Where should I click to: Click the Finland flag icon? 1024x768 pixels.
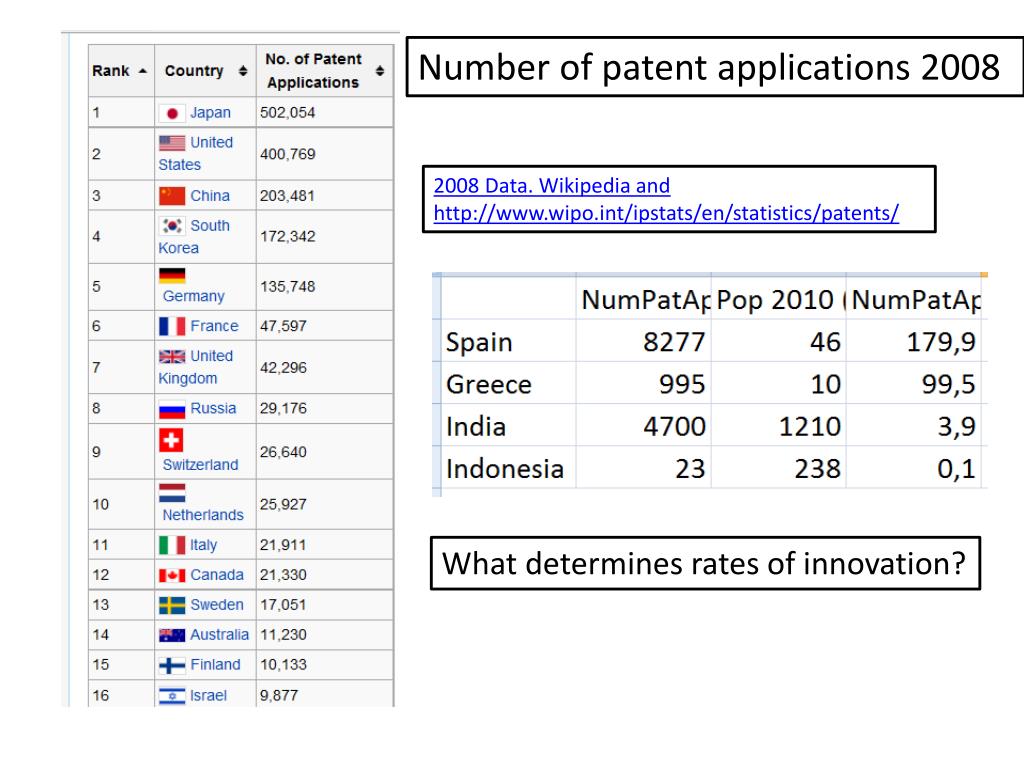[172, 665]
